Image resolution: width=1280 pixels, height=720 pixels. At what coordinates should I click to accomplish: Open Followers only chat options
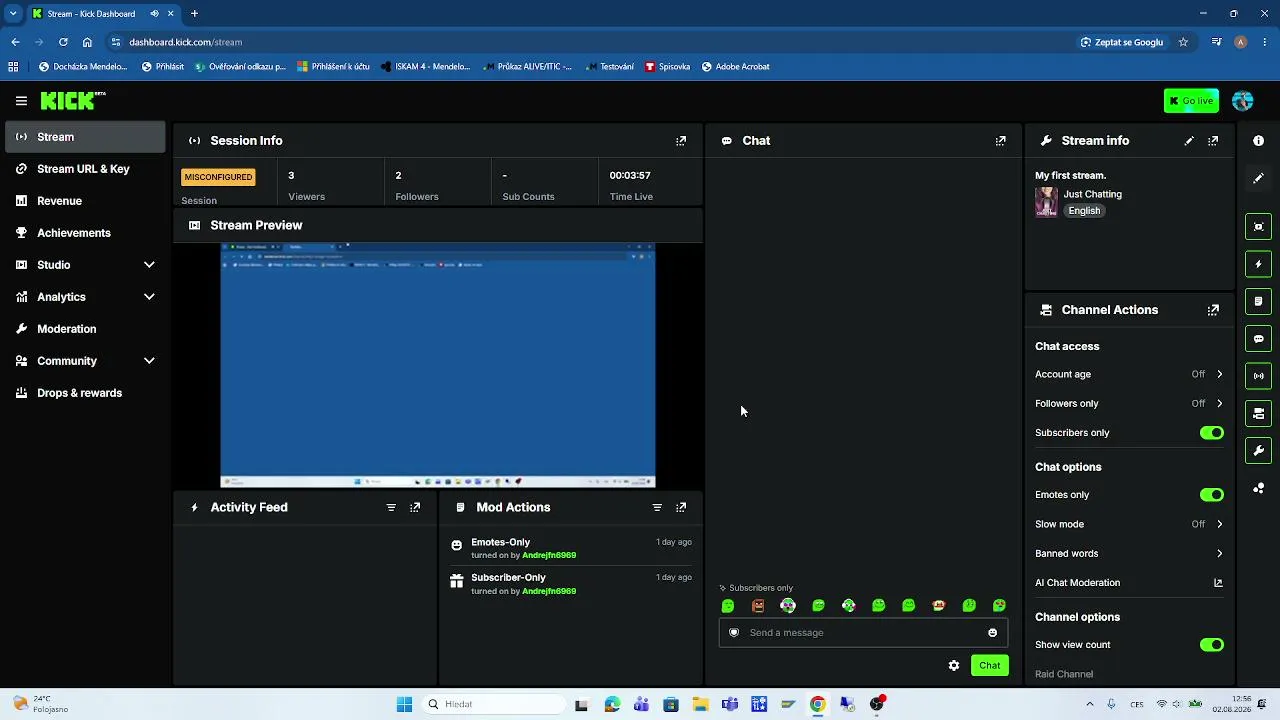click(x=1129, y=404)
